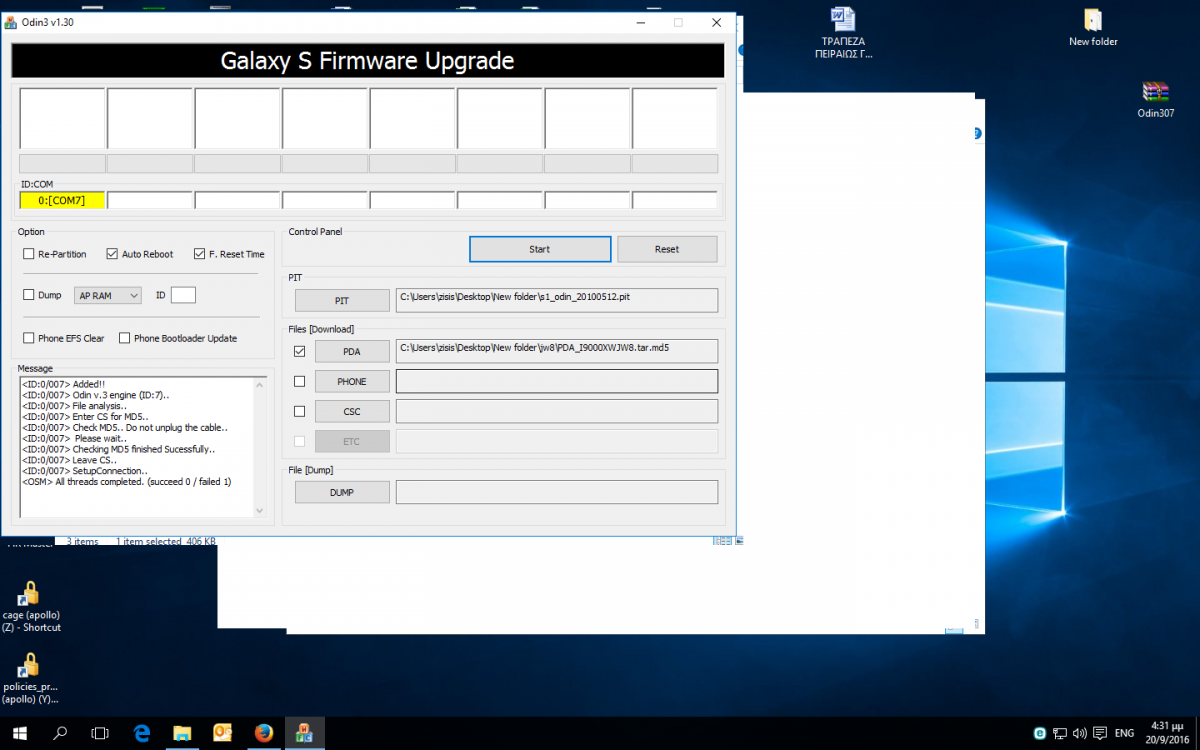Image resolution: width=1200 pixels, height=750 pixels.
Task: Click the taskbar Search magnifier icon
Action: 60,733
